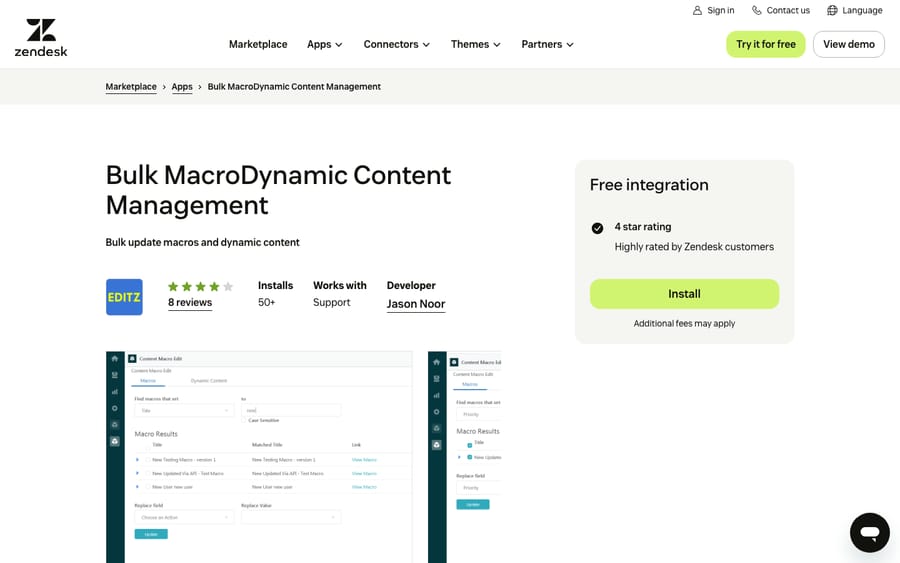Click 'Highly rated by Zendesk customers' text

694,247
